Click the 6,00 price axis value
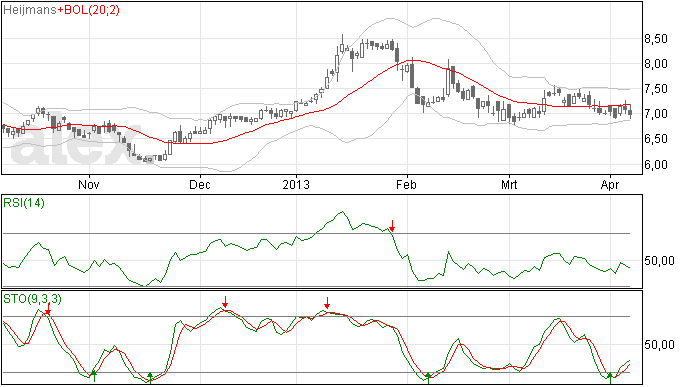The height and width of the screenshot is (387, 690). [656, 165]
